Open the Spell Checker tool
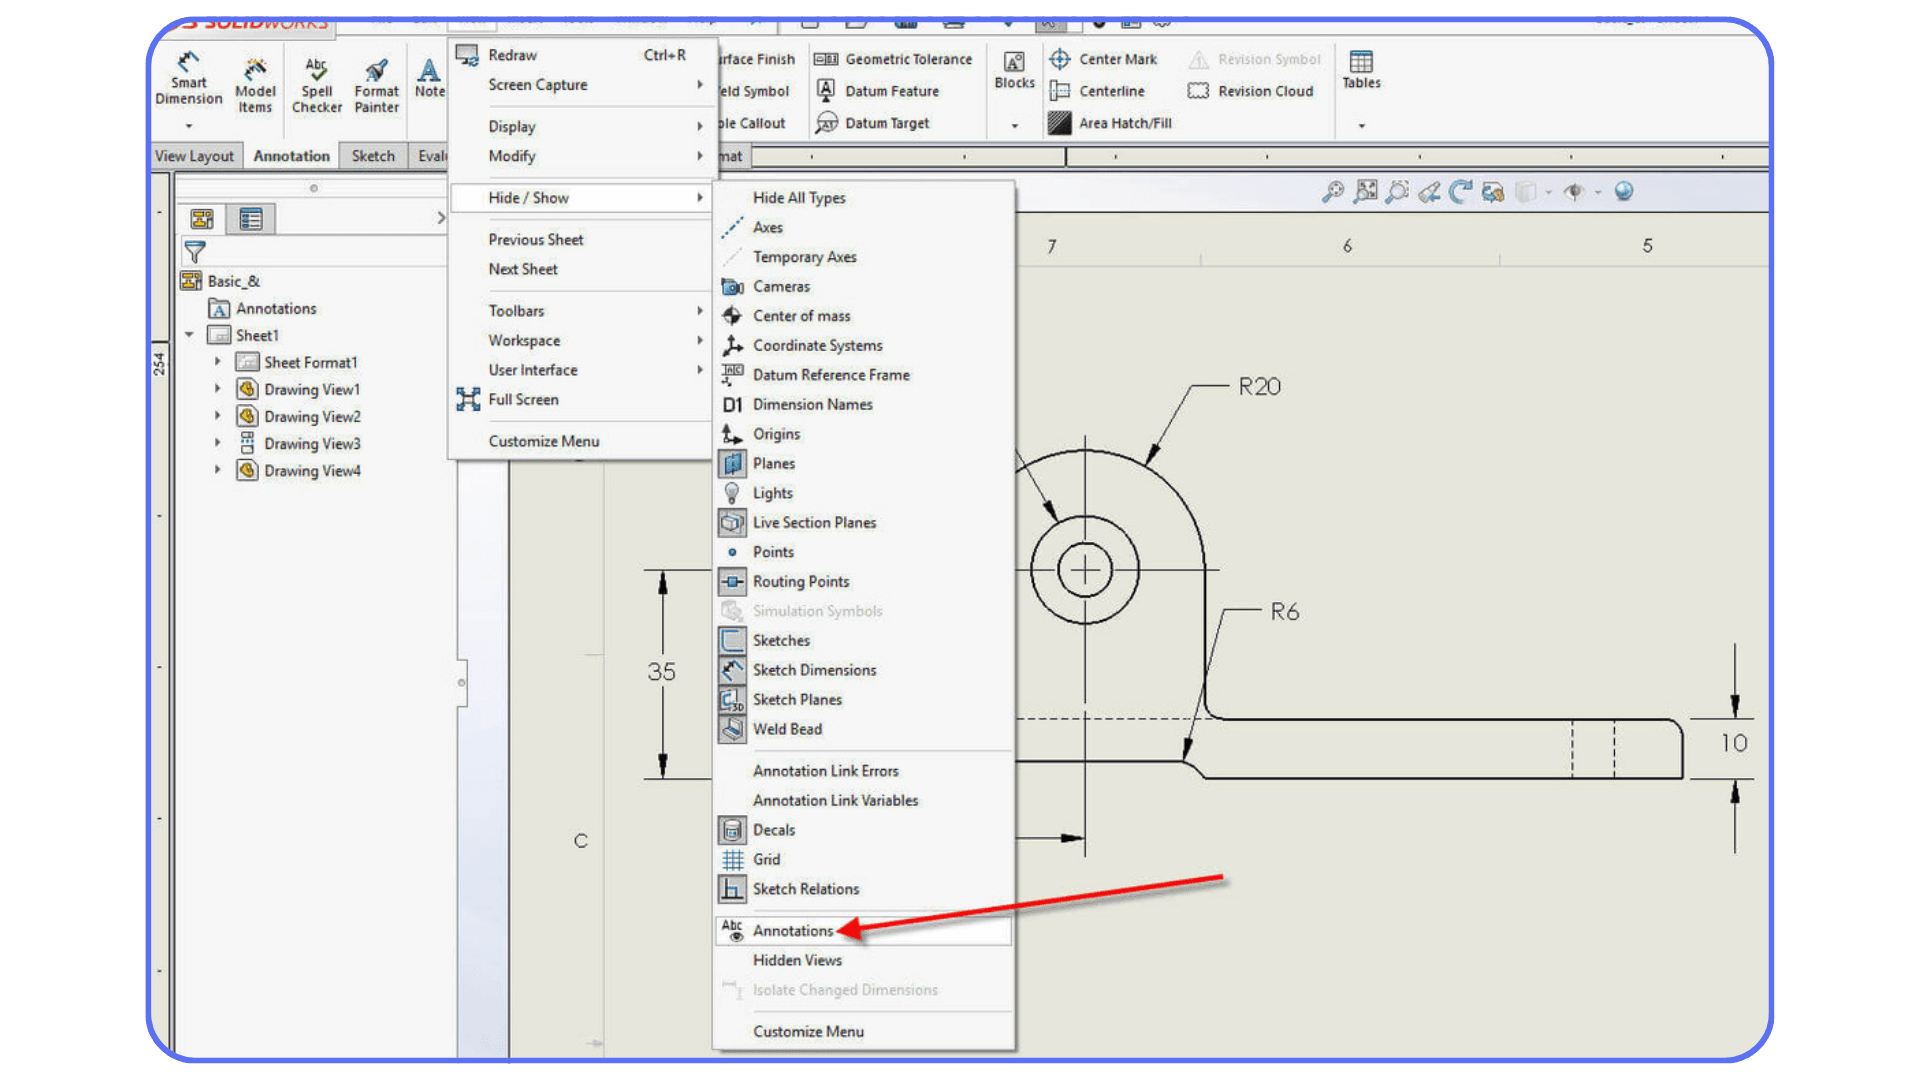This screenshot has width=1920, height=1080. [x=316, y=80]
